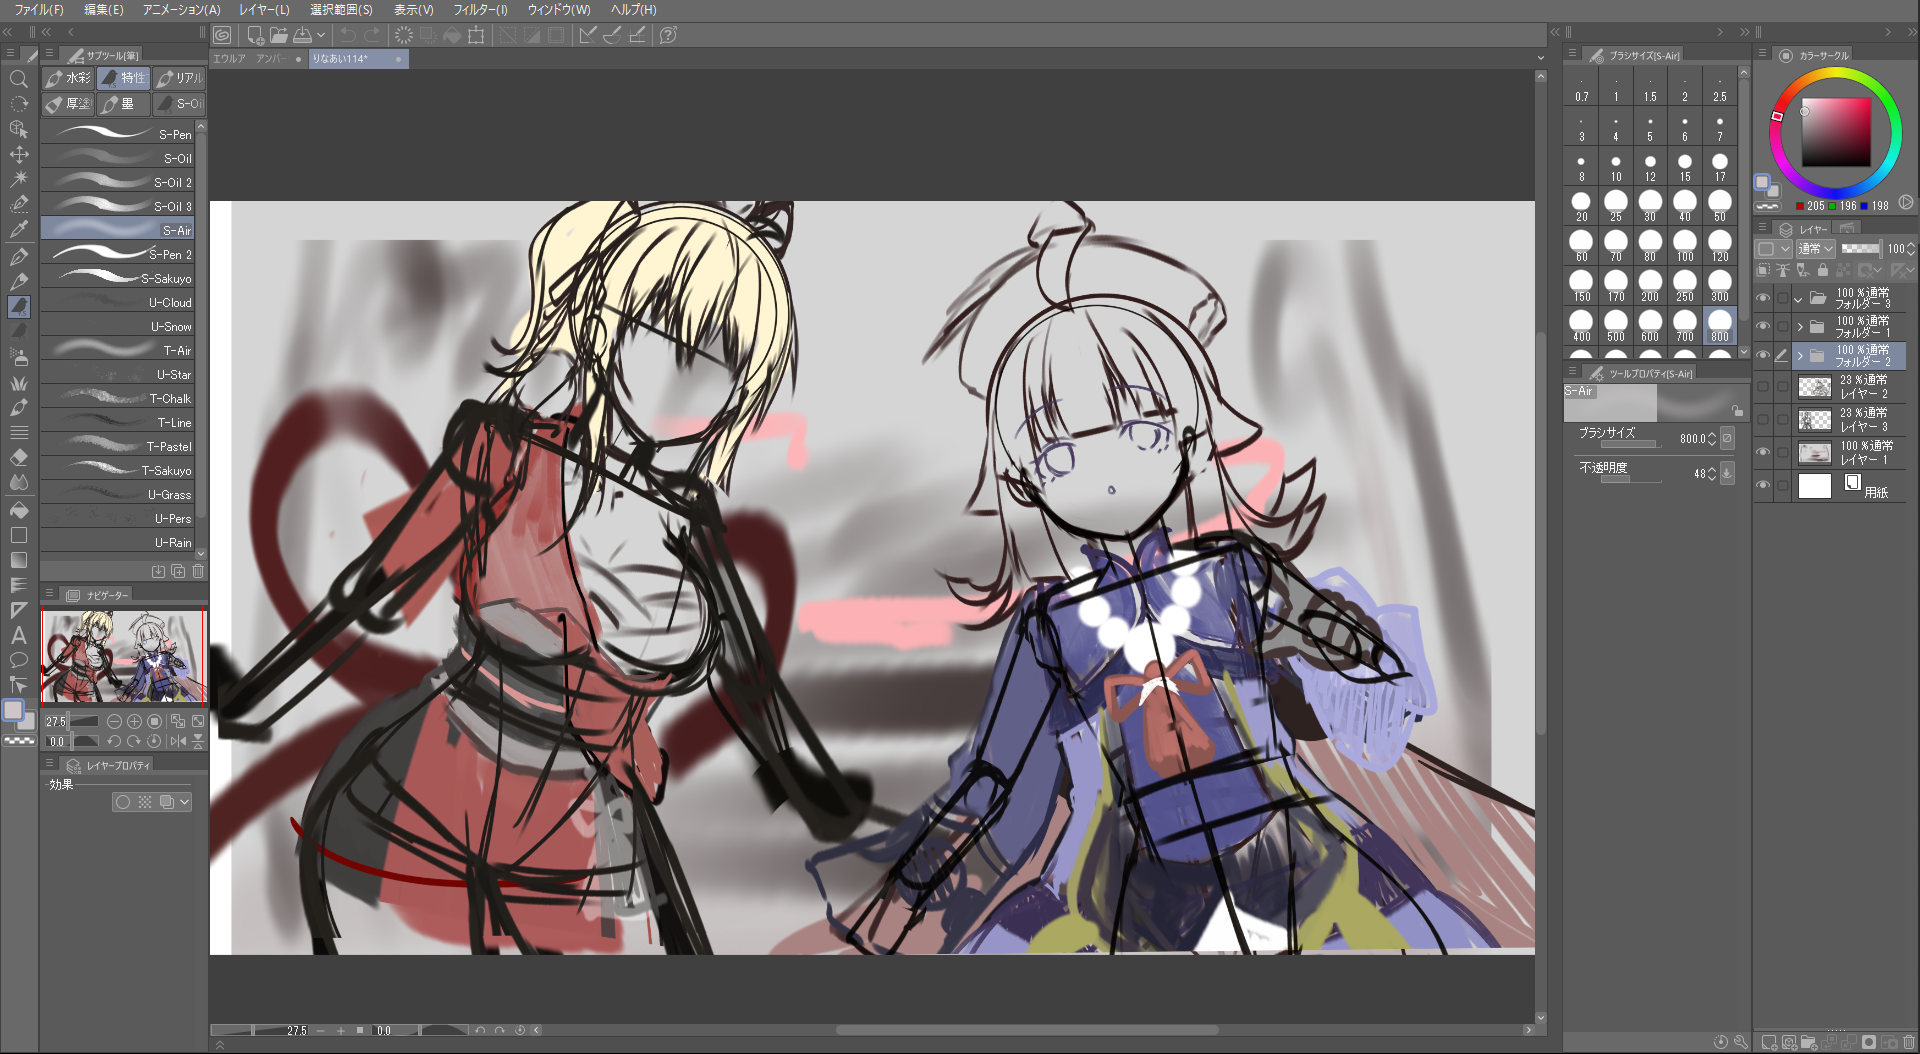Image resolution: width=1920 pixels, height=1054 pixels.
Task: Switch to the エウルア アンバー document tab
Action: (x=250, y=59)
